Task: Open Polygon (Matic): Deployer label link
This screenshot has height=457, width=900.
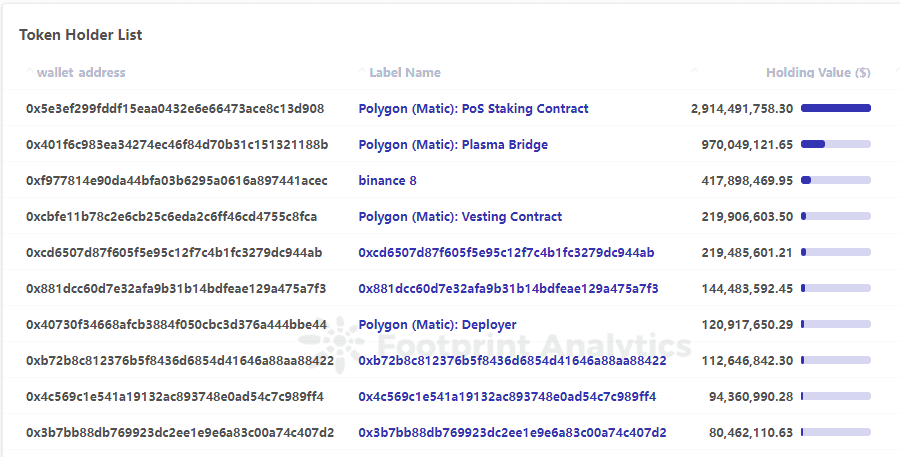Action: [437, 325]
